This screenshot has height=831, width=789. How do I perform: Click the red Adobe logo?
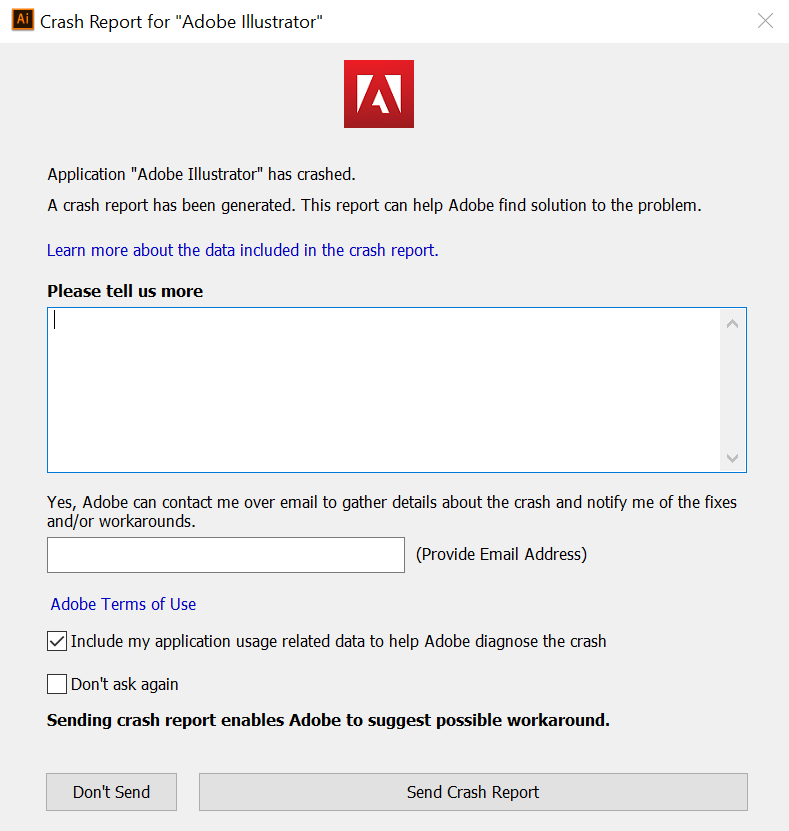coord(379,94)
